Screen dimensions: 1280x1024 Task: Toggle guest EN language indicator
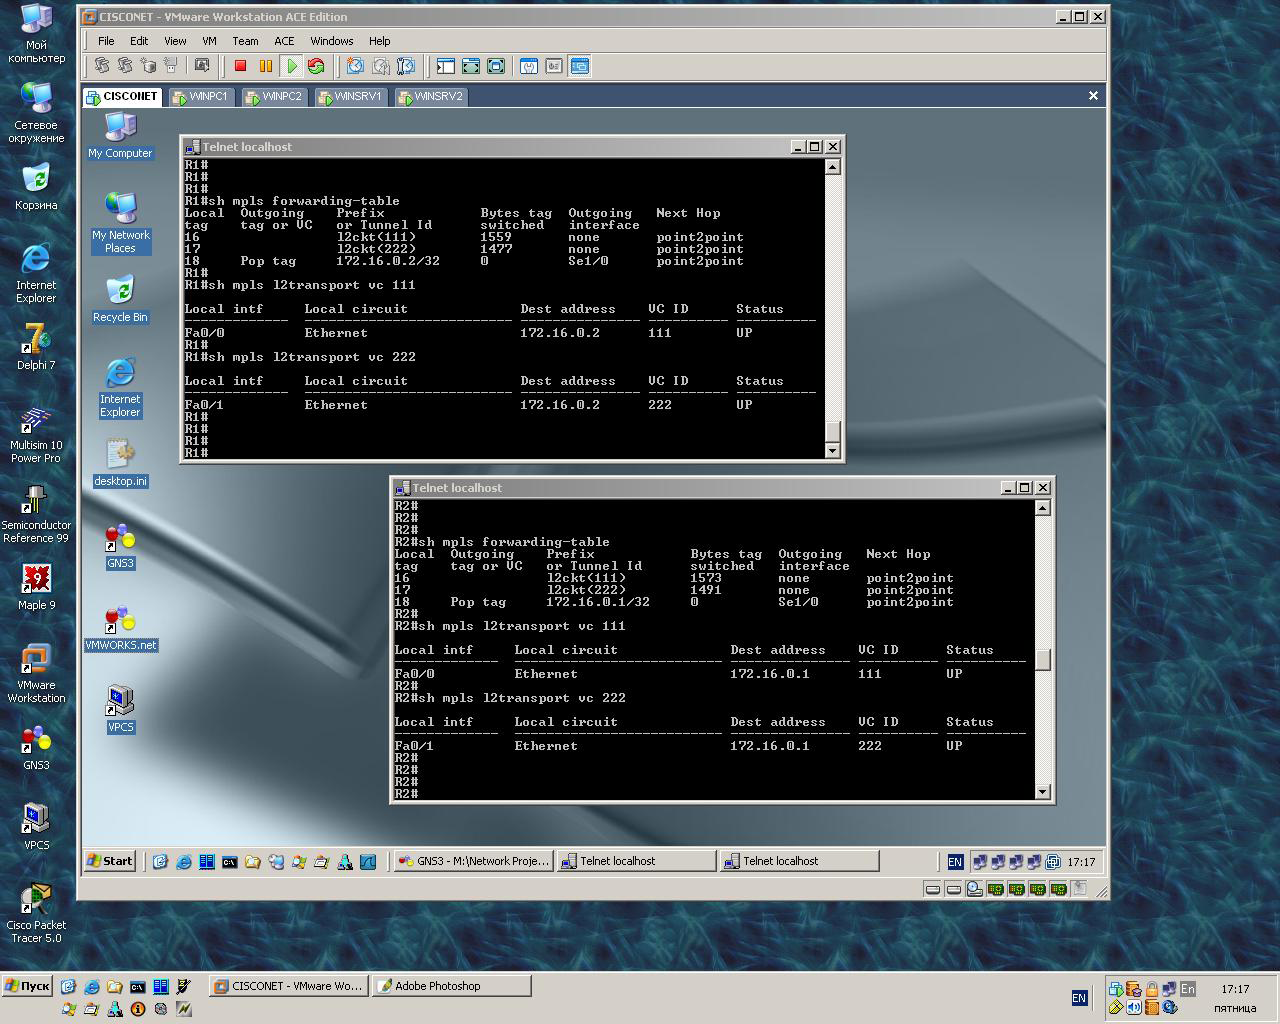pyautogui.click(x=955, y=861)
